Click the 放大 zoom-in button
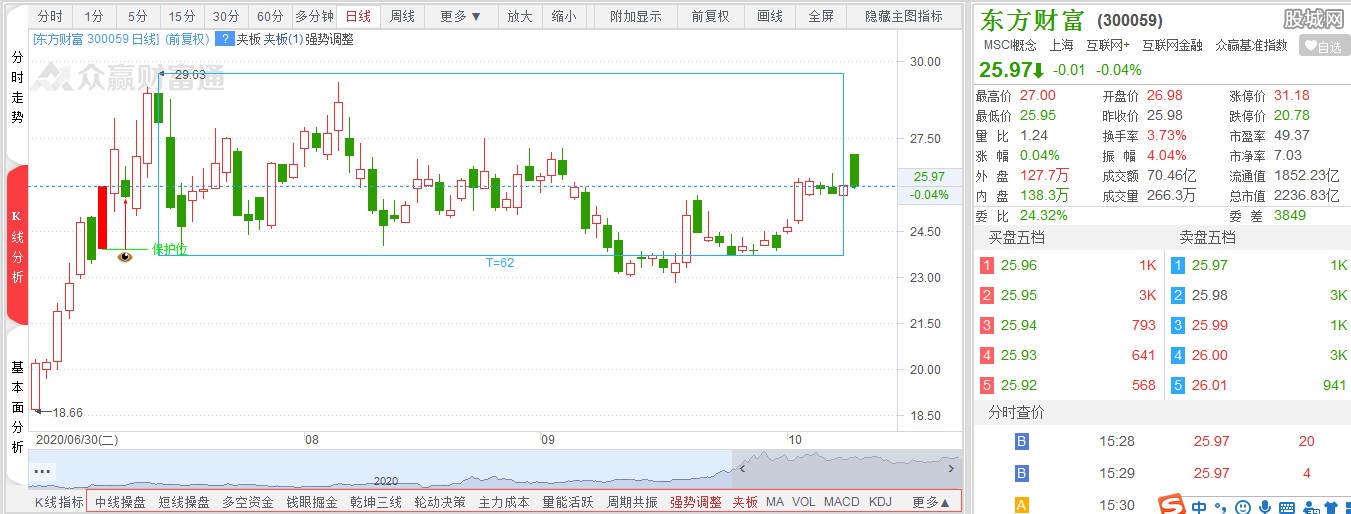Screen dimensions: 1351x514 [x=519, y=16]
